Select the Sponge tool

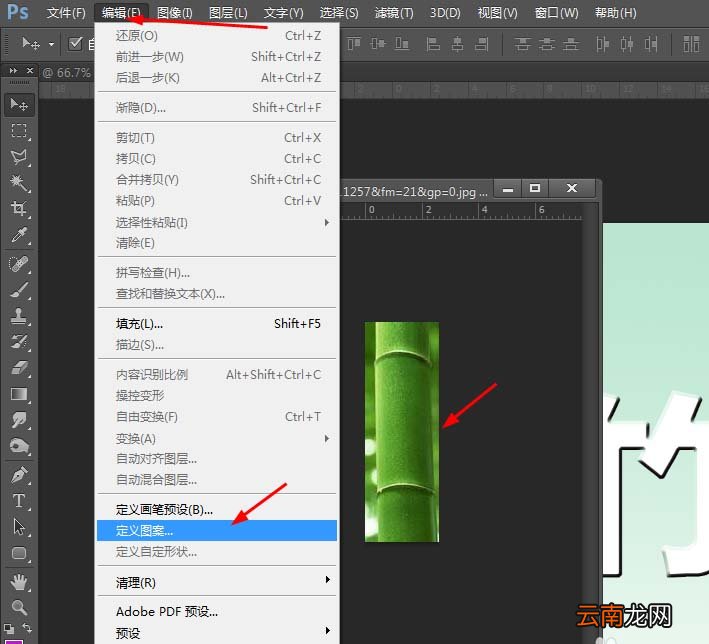tap(19, 446)
